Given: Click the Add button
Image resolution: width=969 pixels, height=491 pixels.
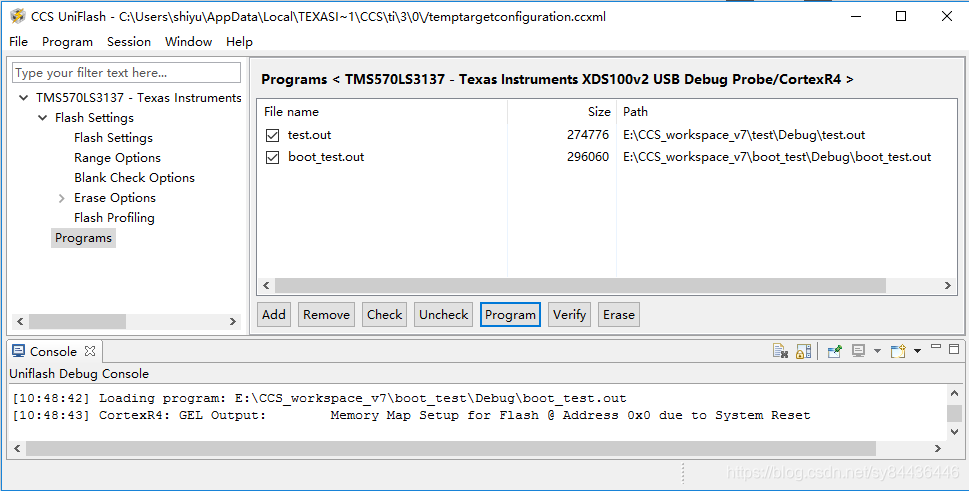Looking at the screenshot, I should pyautogui.click(x=274, y=314).
